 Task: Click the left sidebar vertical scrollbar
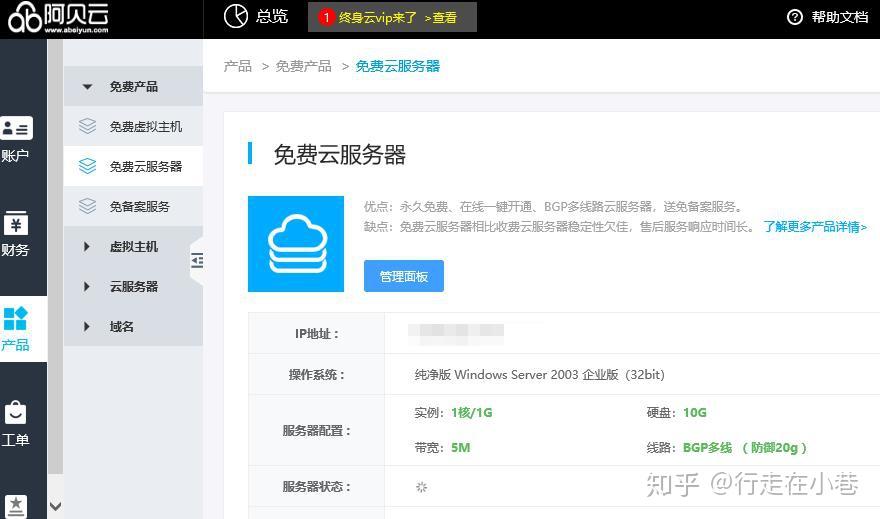(x=55, y=256)
